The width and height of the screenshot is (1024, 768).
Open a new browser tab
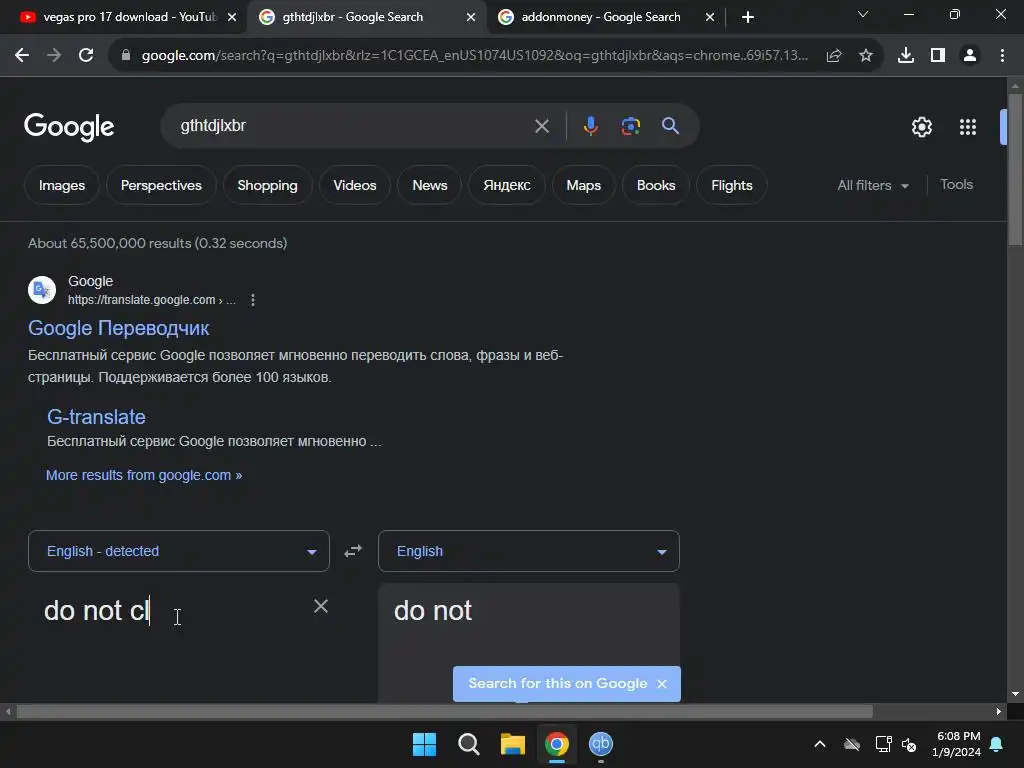coord(748,17)
